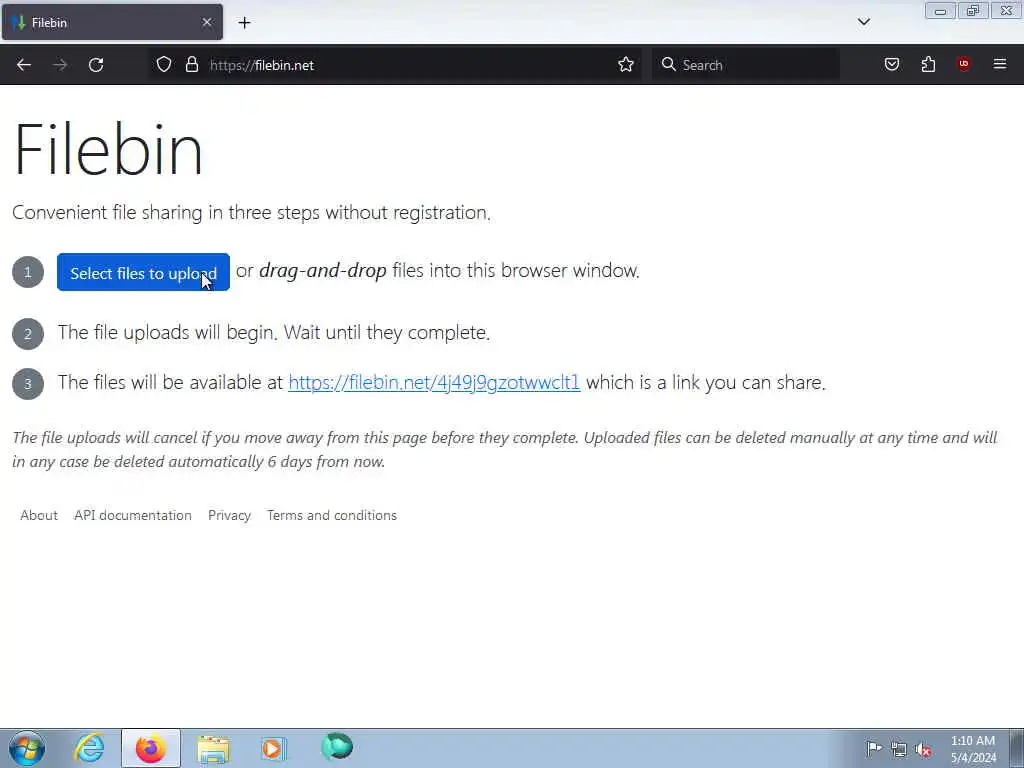Expand the list all tabs chevron
The image size is (1024, 768).
pos(863,22)
